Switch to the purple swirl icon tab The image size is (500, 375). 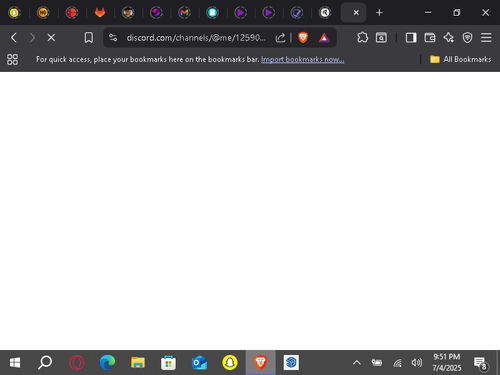[x=156, y=13]
